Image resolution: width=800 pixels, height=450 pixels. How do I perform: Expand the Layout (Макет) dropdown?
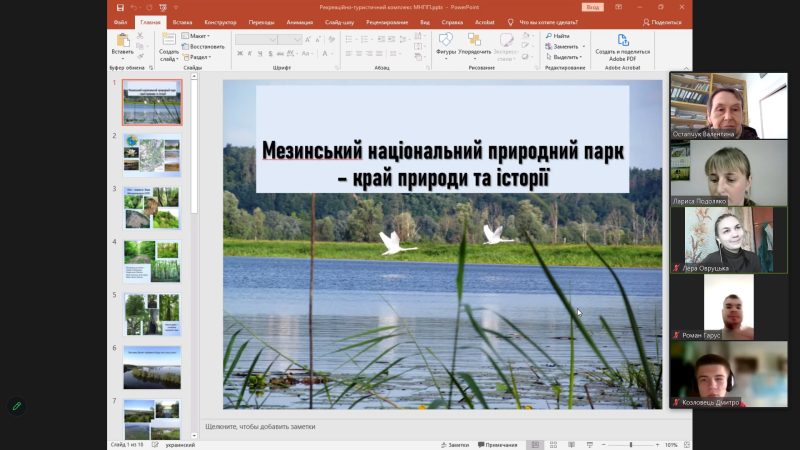coord(199,36)
